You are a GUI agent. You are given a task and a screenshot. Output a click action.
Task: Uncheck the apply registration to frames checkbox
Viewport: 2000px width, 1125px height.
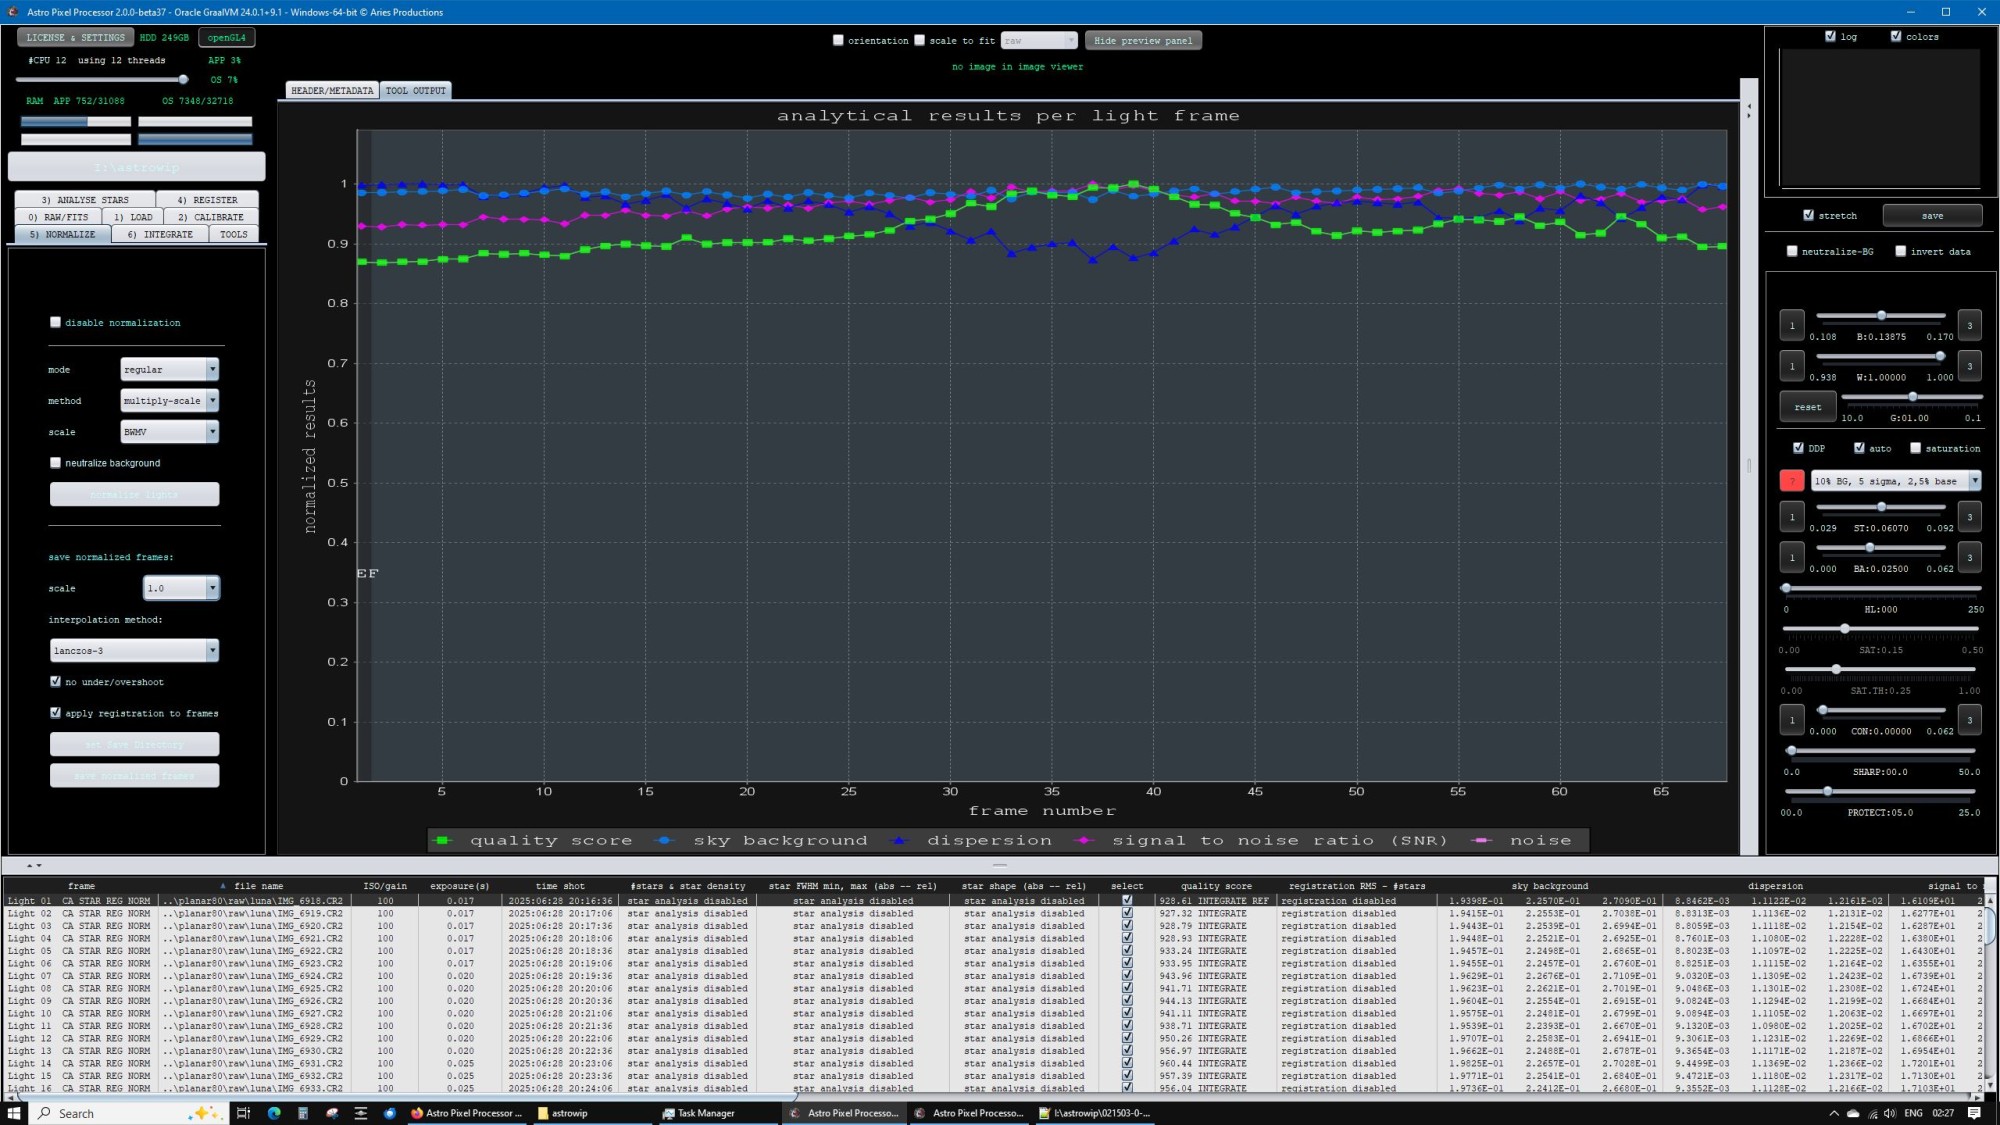point(56,712)
